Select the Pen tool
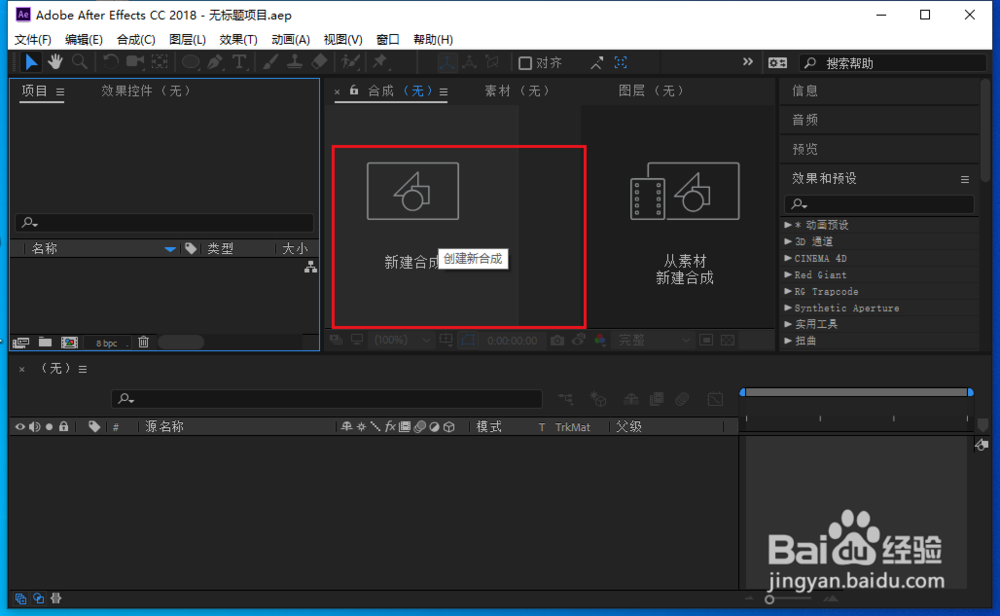The image size is (1000, 616). [x=216, y=62]
